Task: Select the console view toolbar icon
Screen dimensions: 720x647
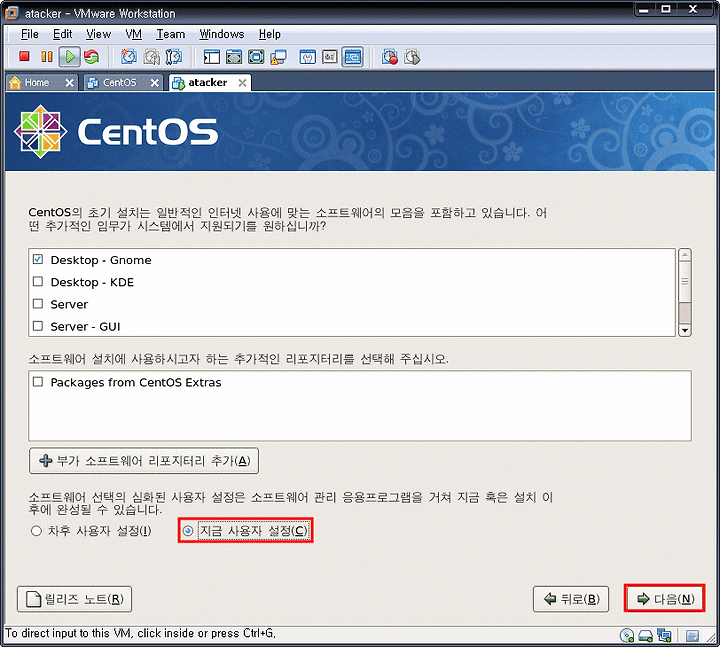Action: (352, 57)
